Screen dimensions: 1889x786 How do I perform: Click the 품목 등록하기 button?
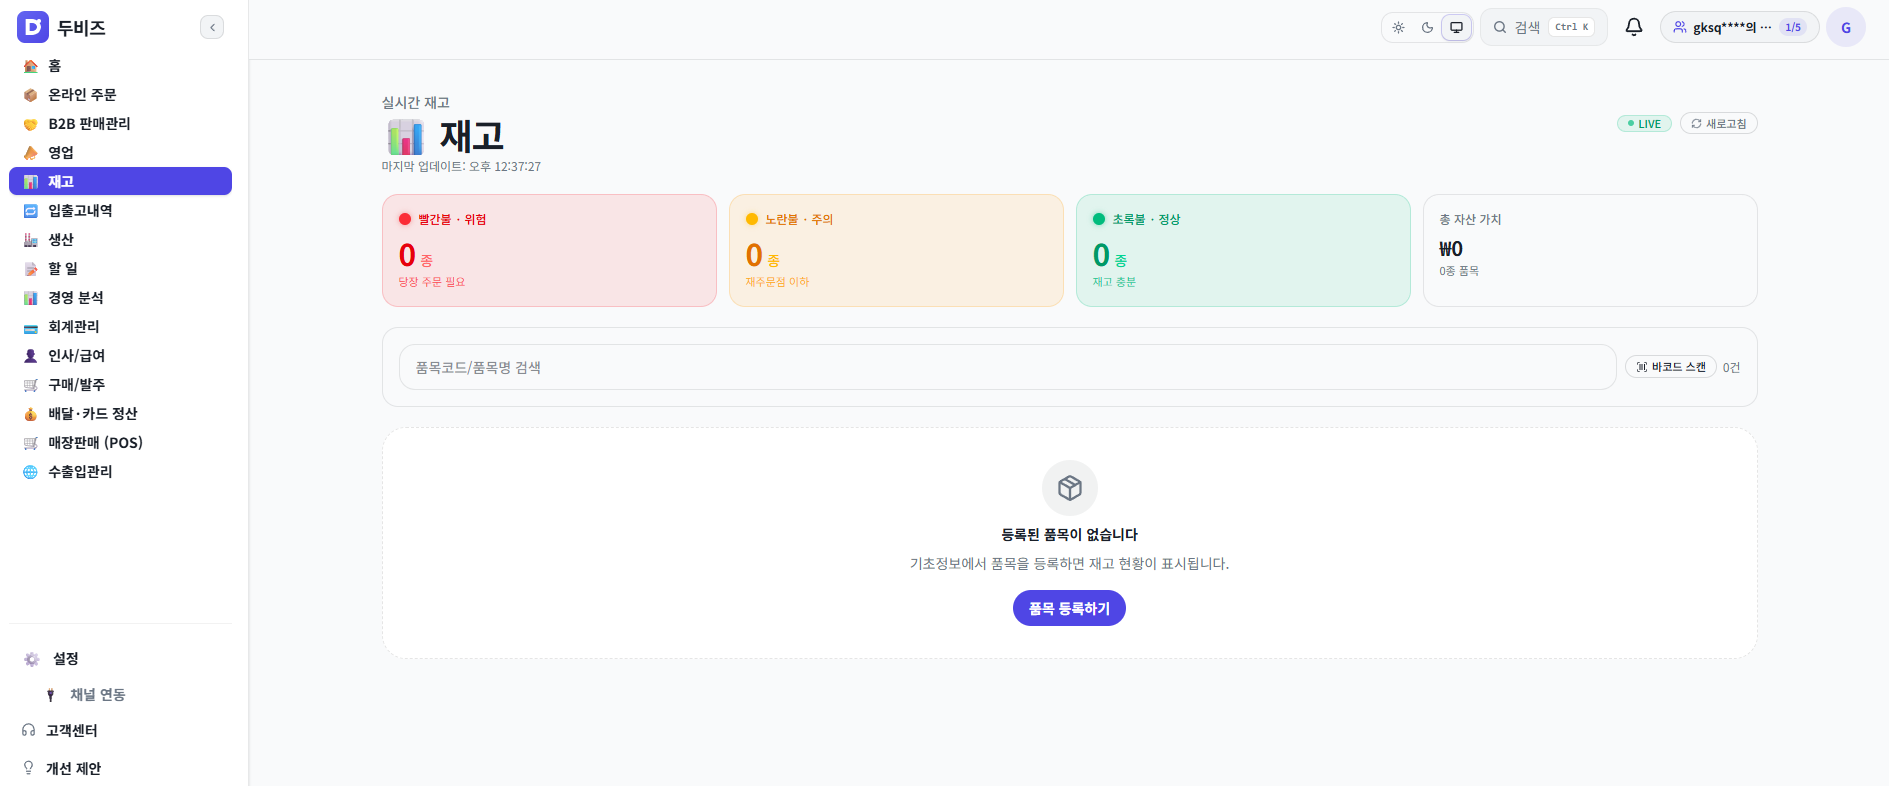[x=1069, y=608]
